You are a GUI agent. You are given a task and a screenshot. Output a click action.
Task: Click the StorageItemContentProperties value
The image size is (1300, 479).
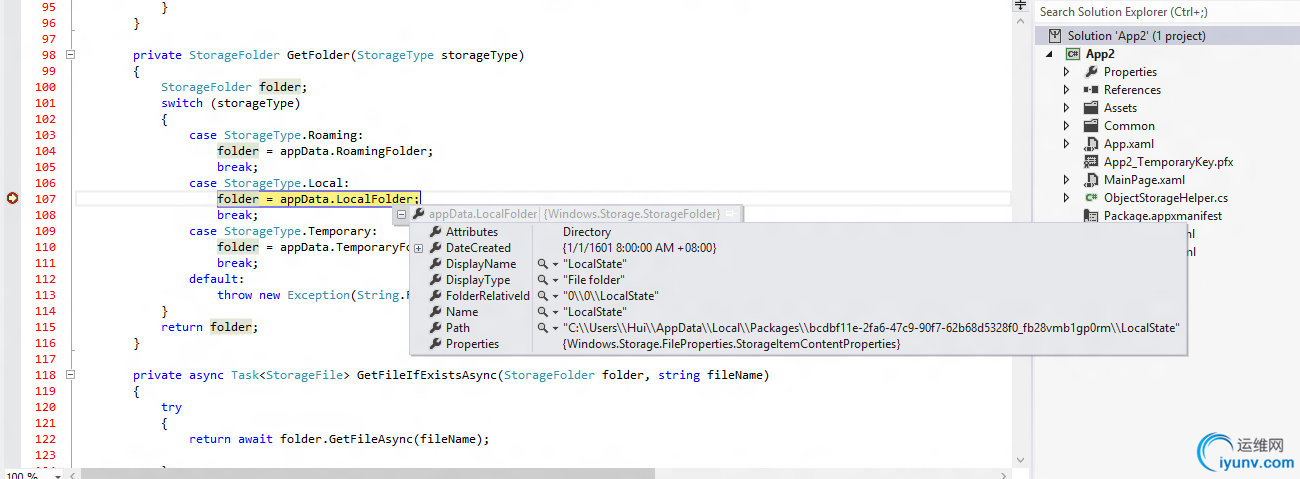(x=732, y=344)
